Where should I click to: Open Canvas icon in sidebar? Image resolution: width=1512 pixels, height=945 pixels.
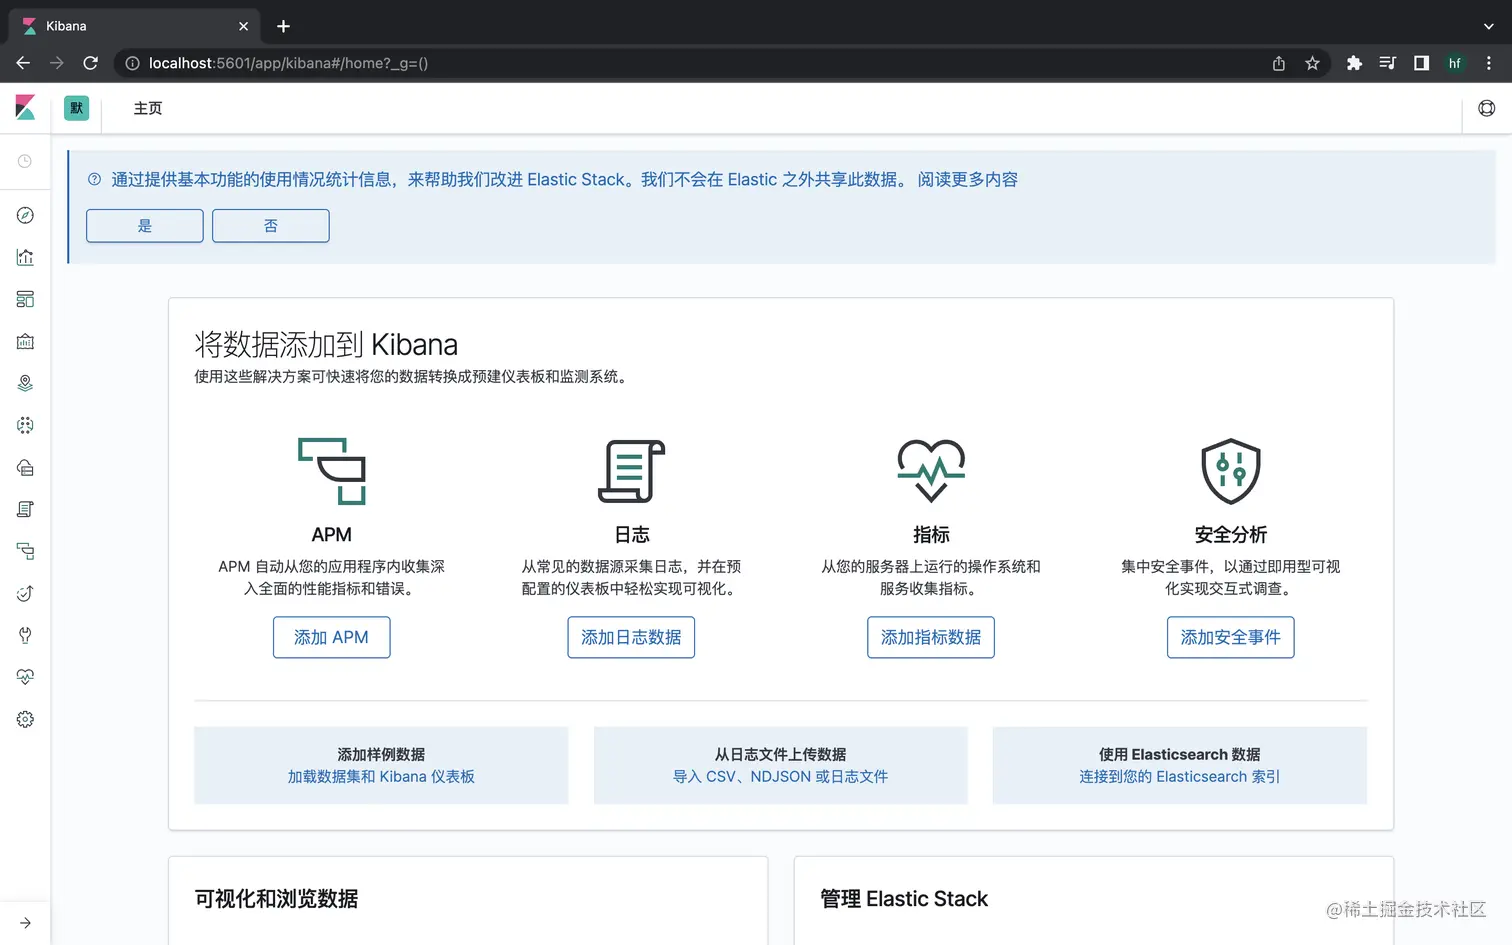pos(25,342)
